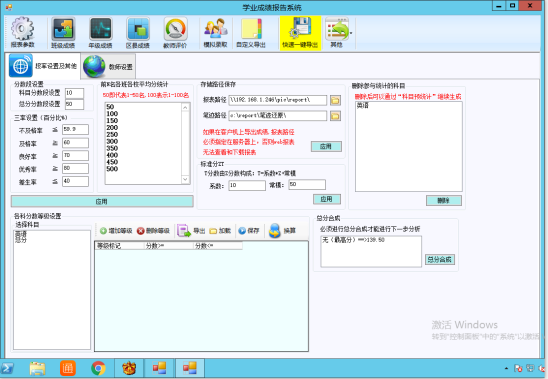Viewport: 548px width, 379px height.
Task: Select 350 in the top-N list
Action: [112, 148]
